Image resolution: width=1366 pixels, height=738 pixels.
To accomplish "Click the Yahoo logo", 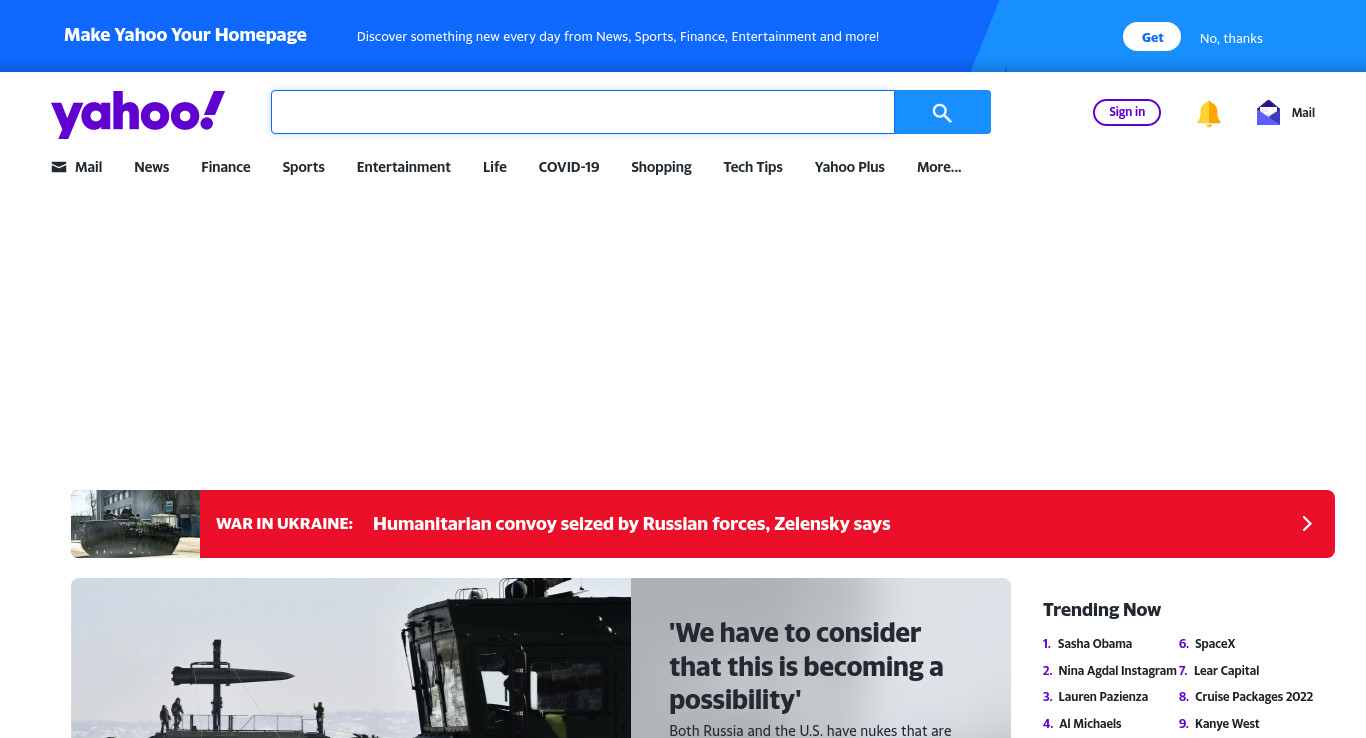I will (138, 114).
